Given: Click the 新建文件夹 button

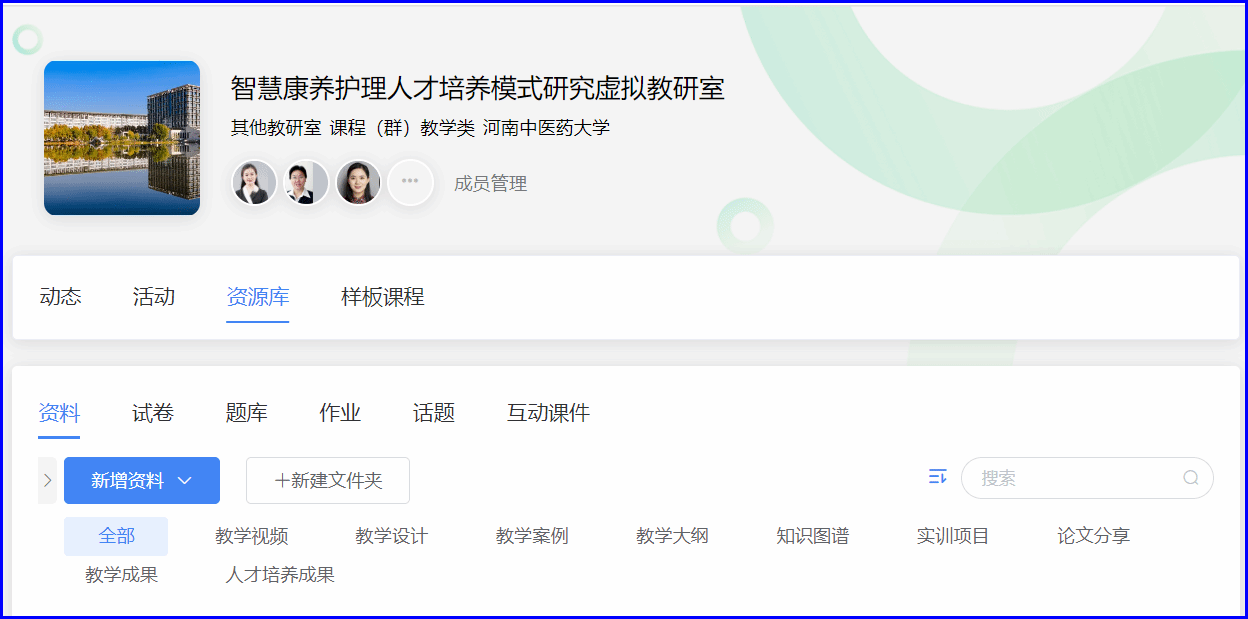Looking at the screenshot, I should pyautogui.click(x=328, y=481).
